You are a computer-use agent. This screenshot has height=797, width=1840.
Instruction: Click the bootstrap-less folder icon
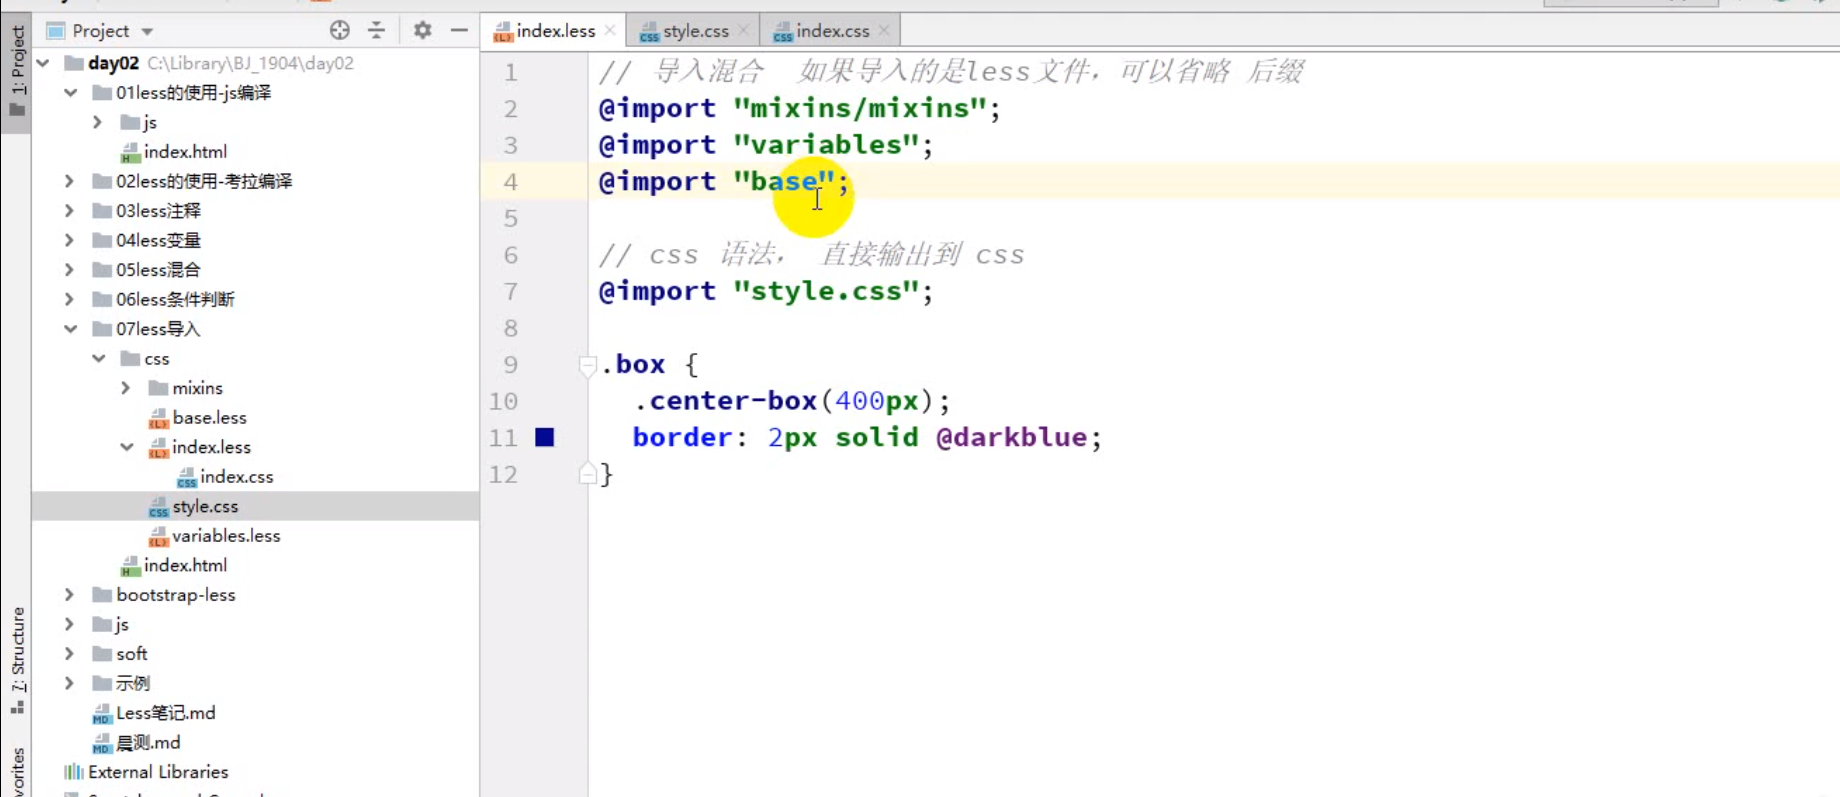tap(102, 595)
